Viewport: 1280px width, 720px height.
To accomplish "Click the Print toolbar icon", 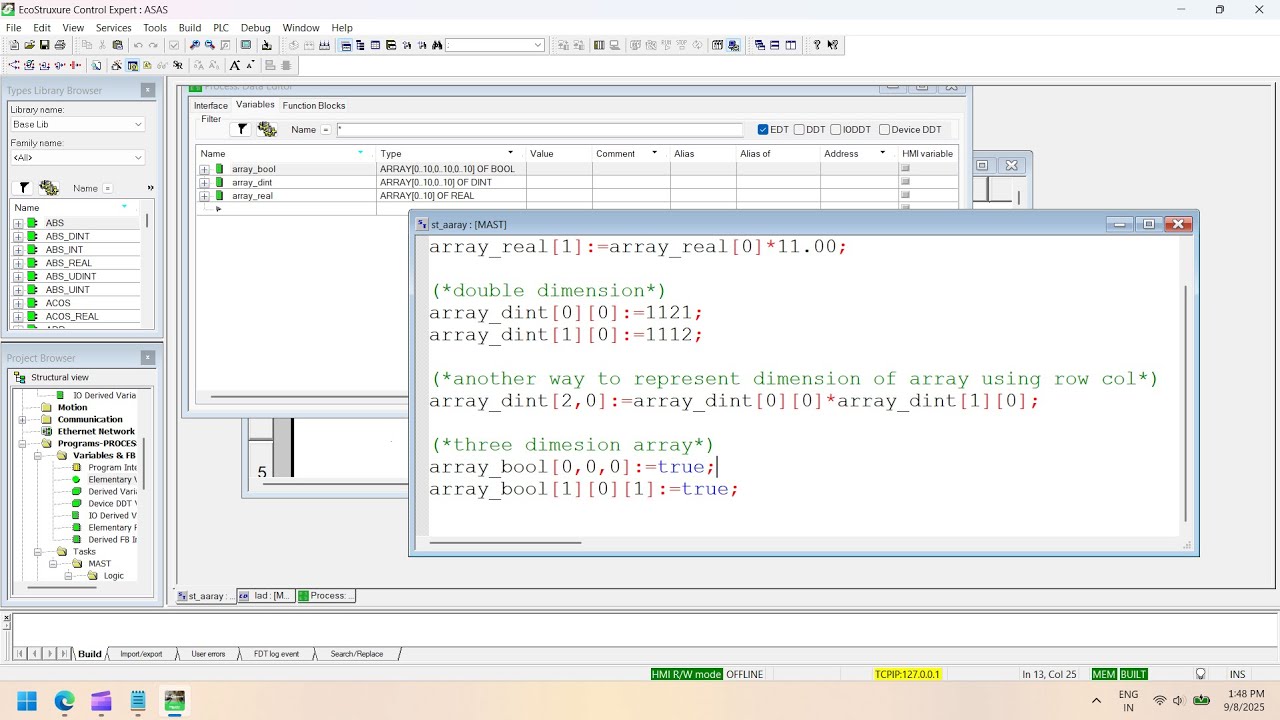I will (59, 45).
